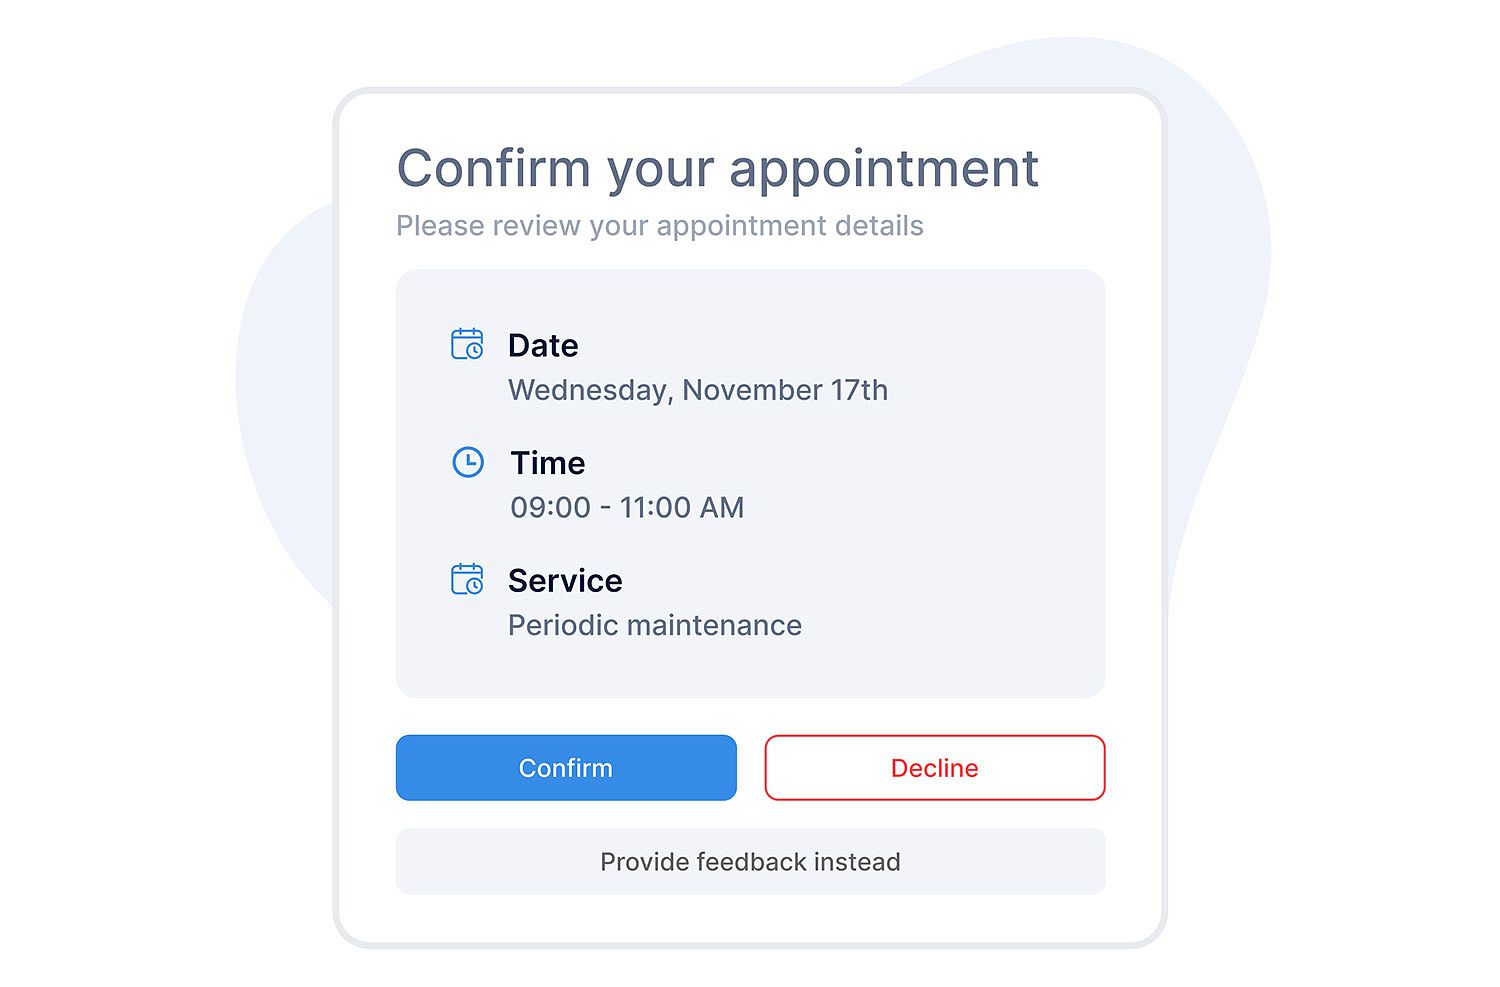
Task: Click the calendar icon beside Service
Action: [467, 579]
